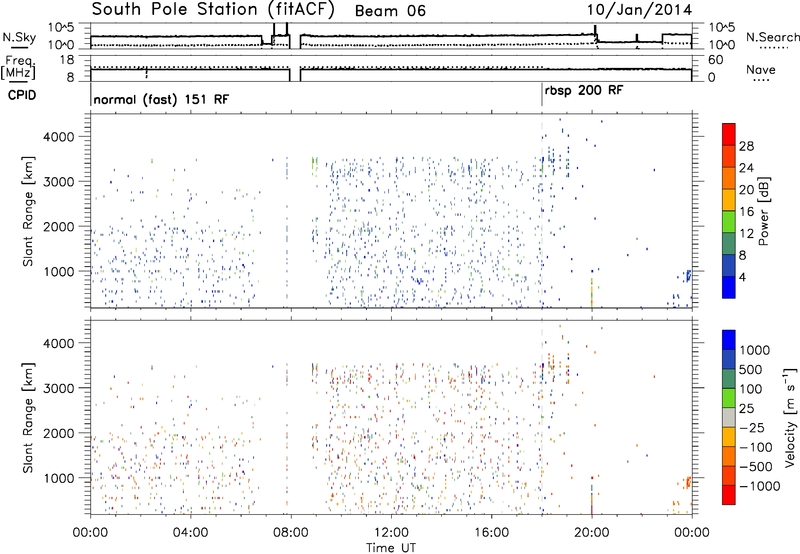The height and width of the screenshot is (554, 800).
Task: Click '4000' tick on the power panel
Action: 58,137
